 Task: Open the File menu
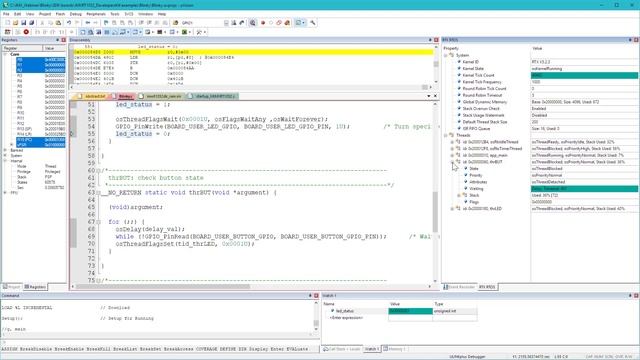[x=6, y=14]
